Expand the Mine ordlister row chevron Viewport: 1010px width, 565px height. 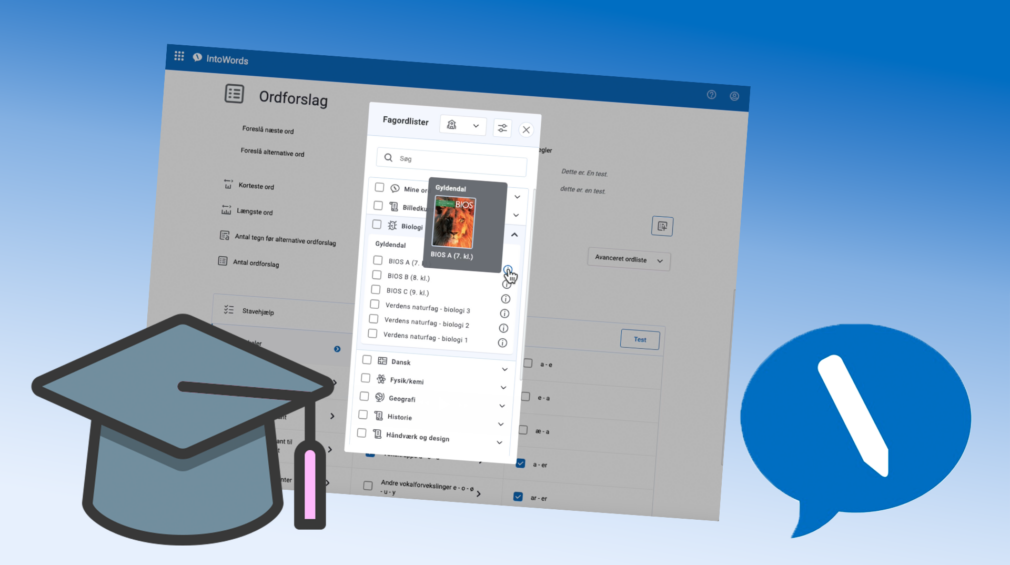tap(517, 197)
